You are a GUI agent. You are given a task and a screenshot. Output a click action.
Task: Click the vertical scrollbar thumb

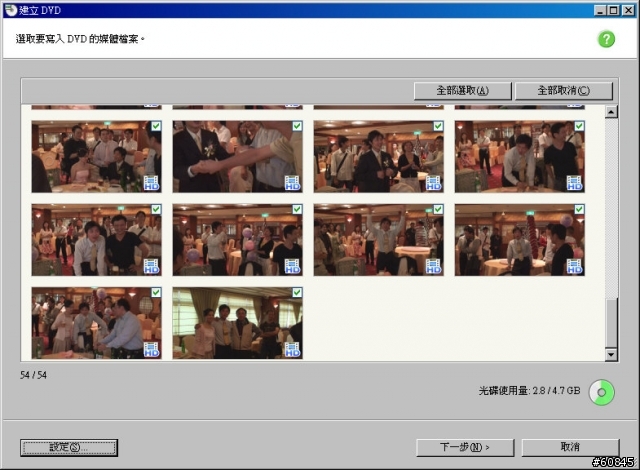(x=611, y=323)
